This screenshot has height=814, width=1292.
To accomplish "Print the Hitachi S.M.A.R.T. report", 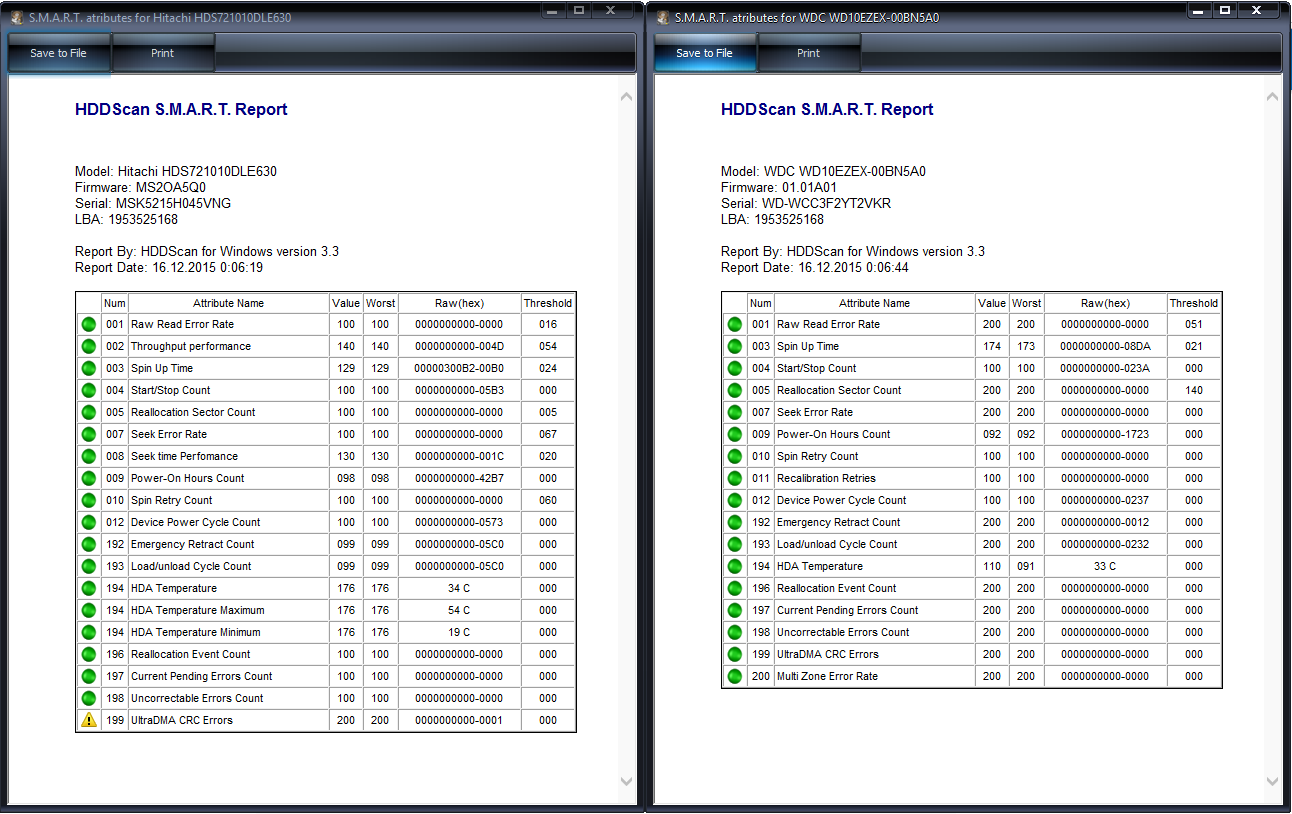I will click(163, 53).
